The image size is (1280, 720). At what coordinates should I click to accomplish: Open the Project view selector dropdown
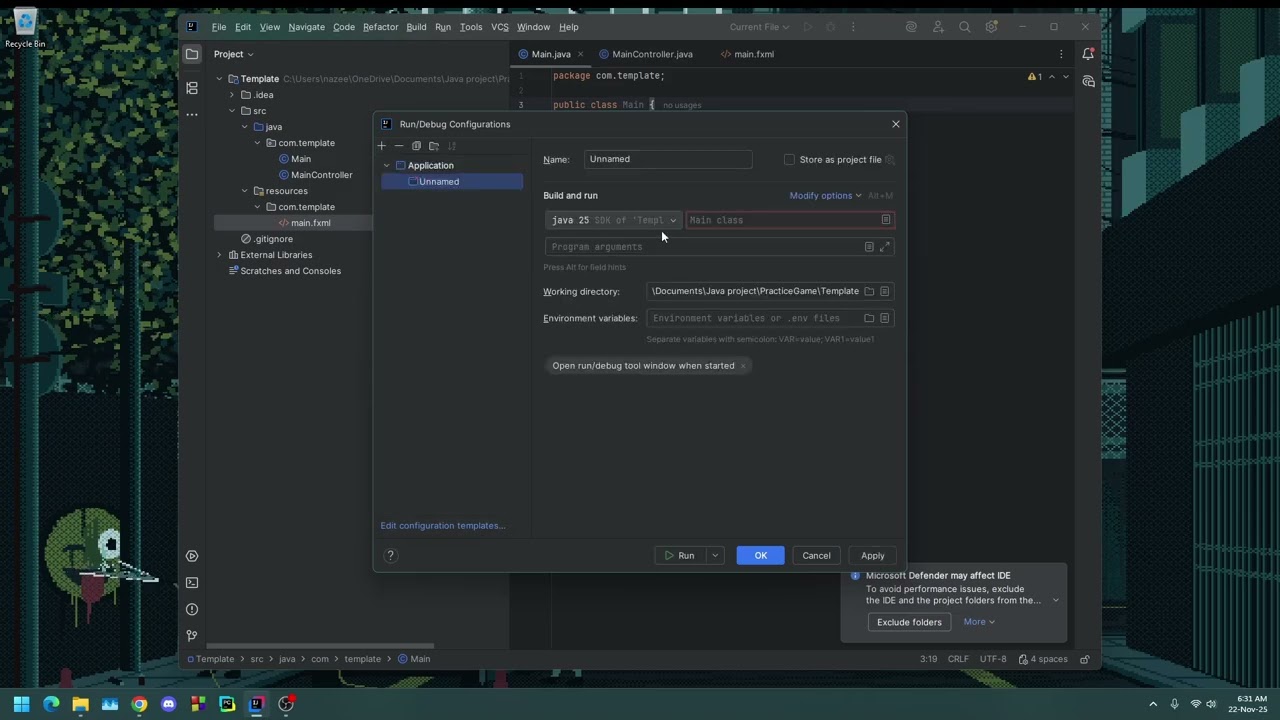(234, 55)
